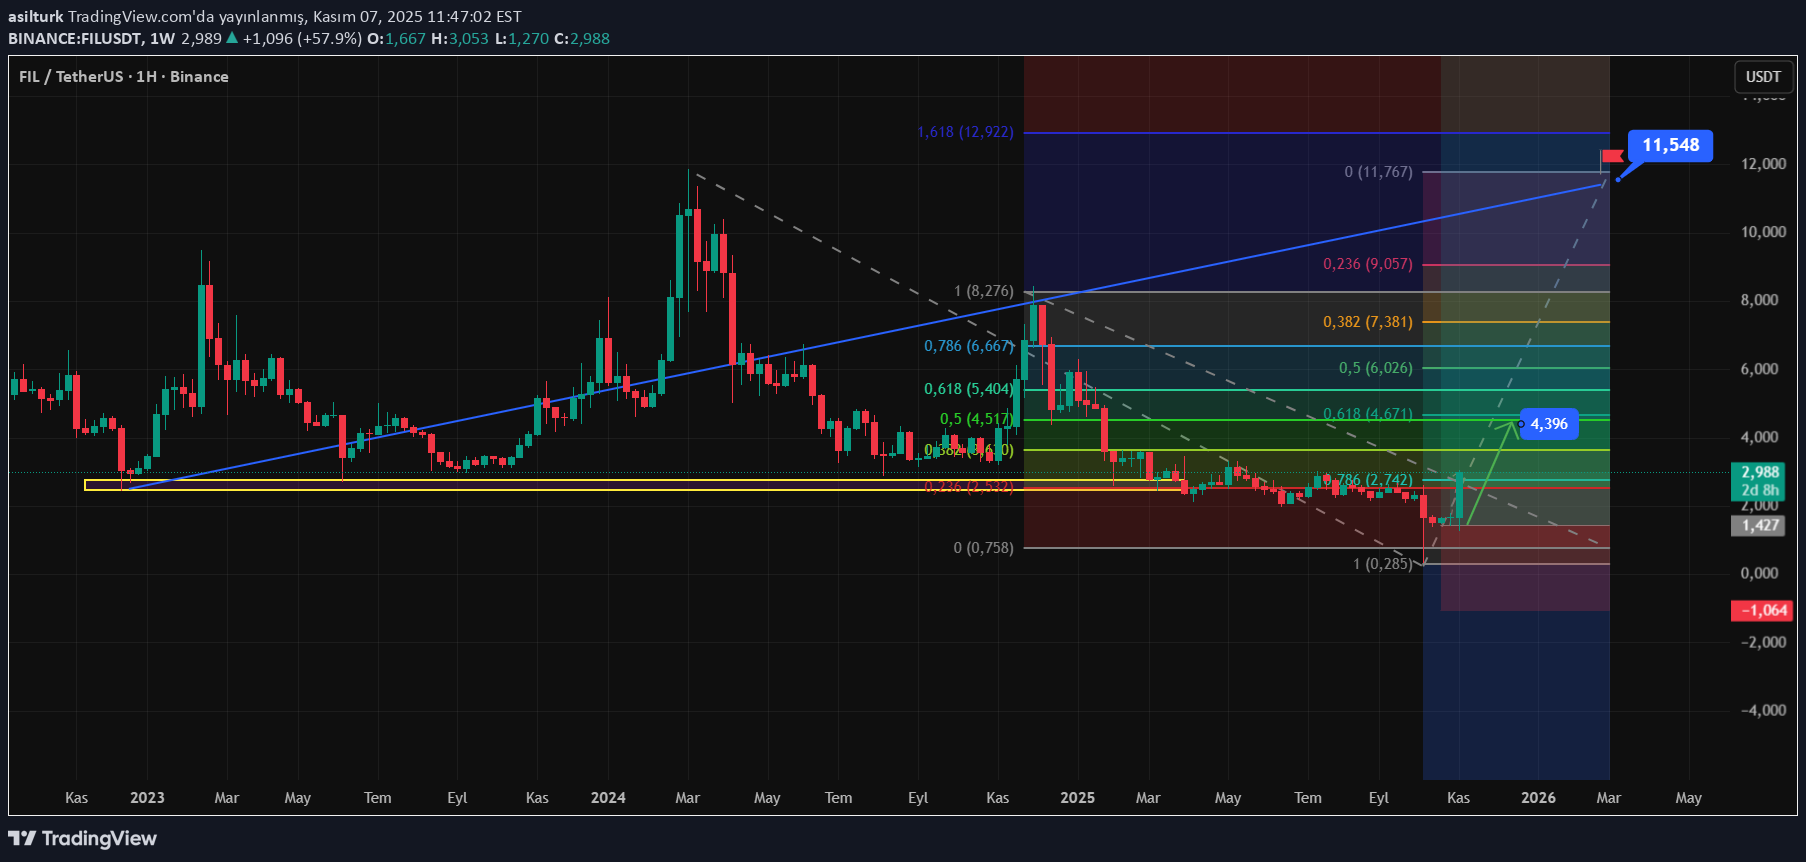Click the blue 11,548 price callout

(x=1670, y=146)
